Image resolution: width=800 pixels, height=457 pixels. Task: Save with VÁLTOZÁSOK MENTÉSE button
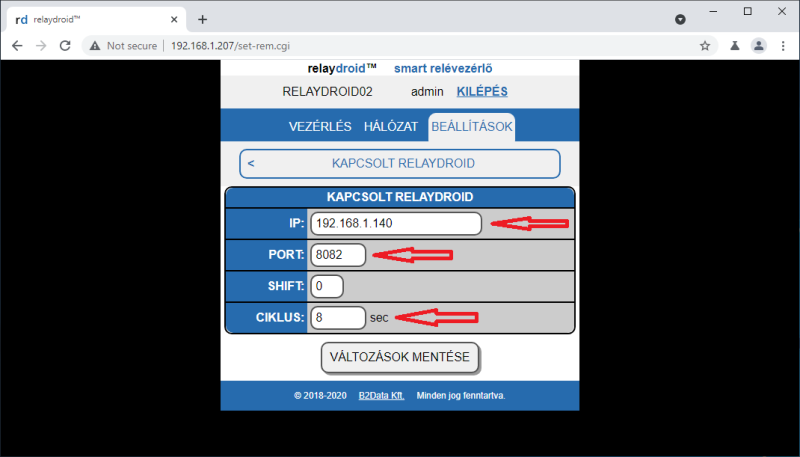coord(400,357)
